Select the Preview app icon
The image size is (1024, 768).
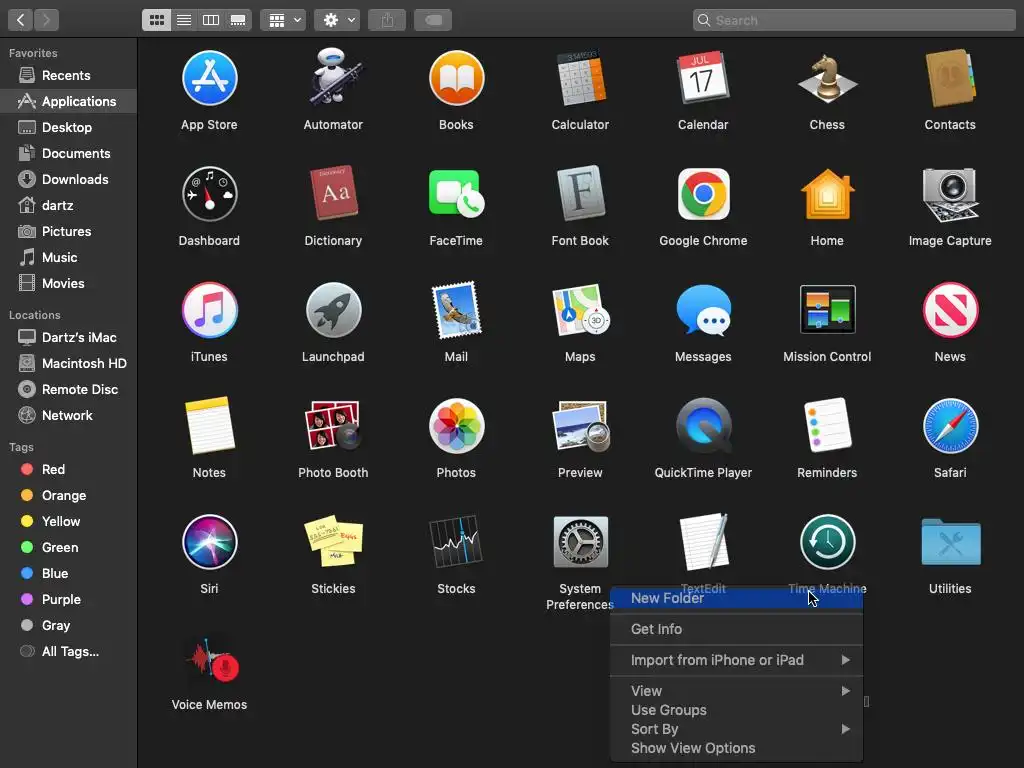[580, 426]
